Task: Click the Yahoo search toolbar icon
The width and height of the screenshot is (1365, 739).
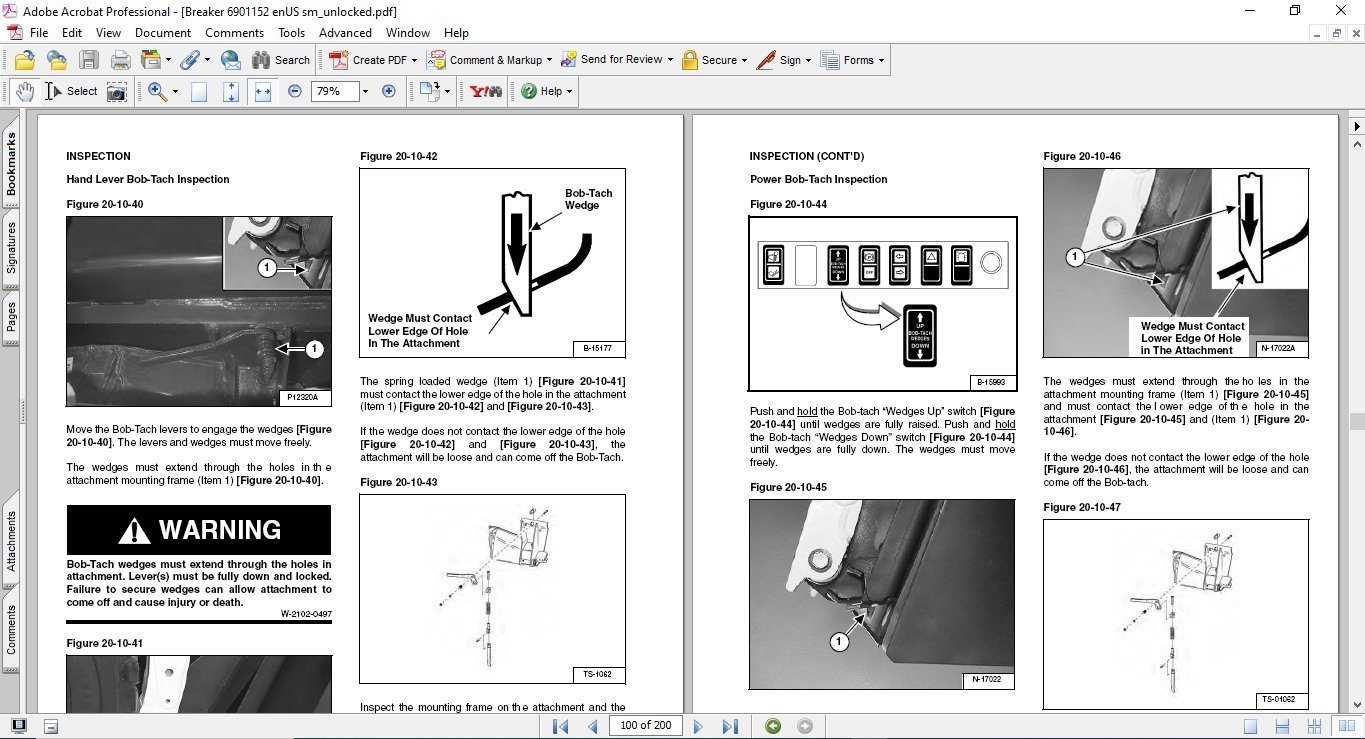Action: point(486,91)
